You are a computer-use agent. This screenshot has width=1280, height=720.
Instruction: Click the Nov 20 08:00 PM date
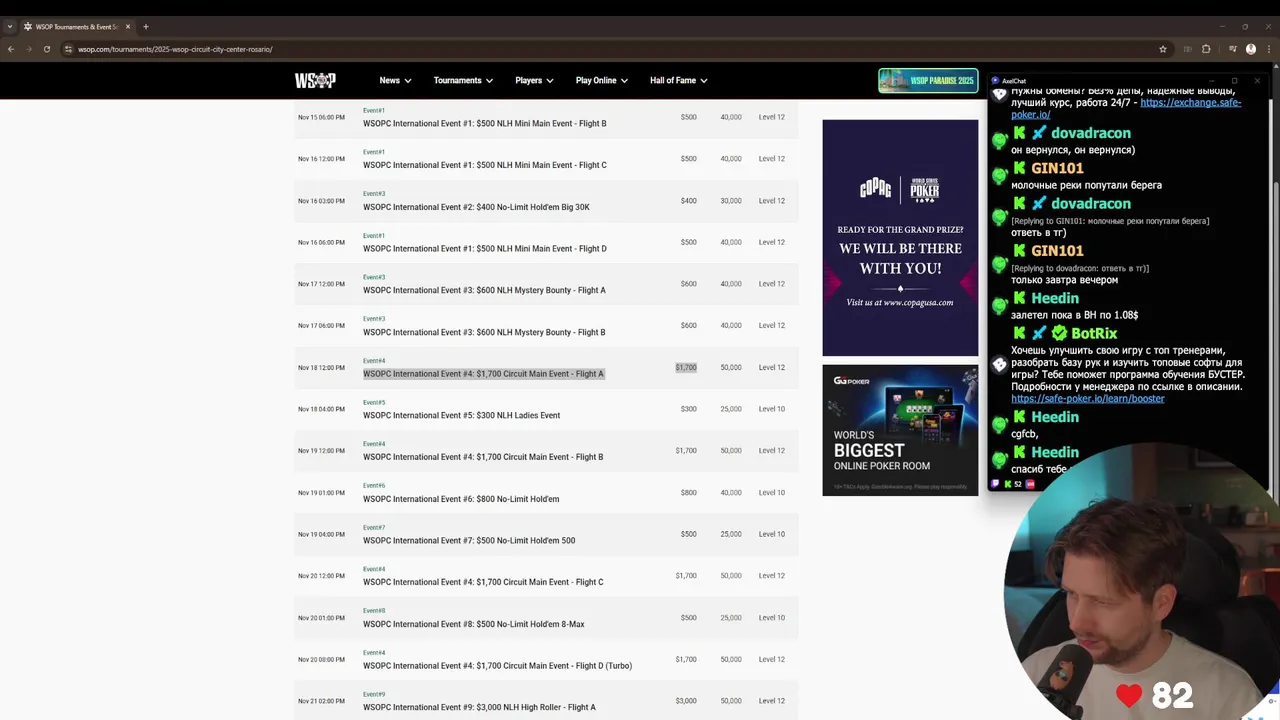tap(321, 660)
